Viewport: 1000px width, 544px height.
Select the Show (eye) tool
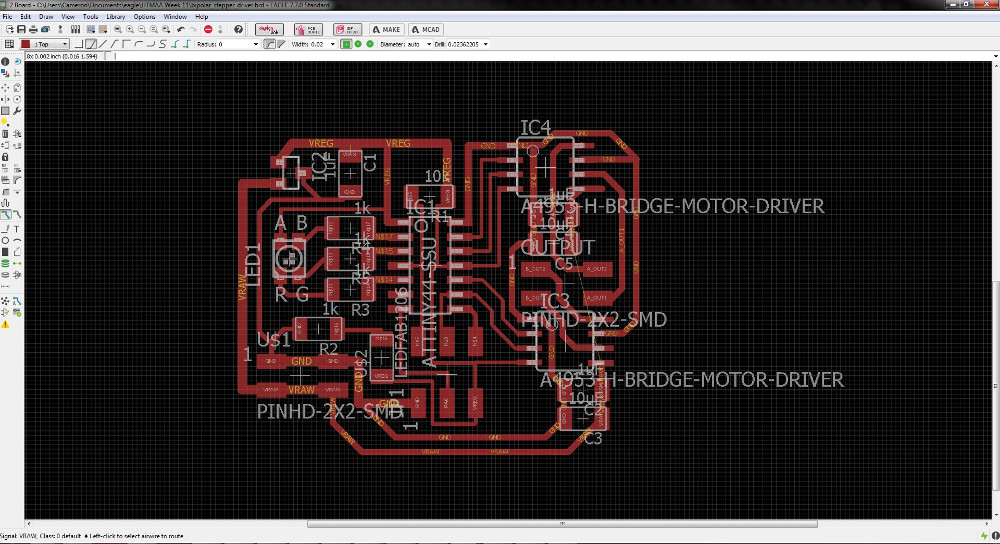17,62
